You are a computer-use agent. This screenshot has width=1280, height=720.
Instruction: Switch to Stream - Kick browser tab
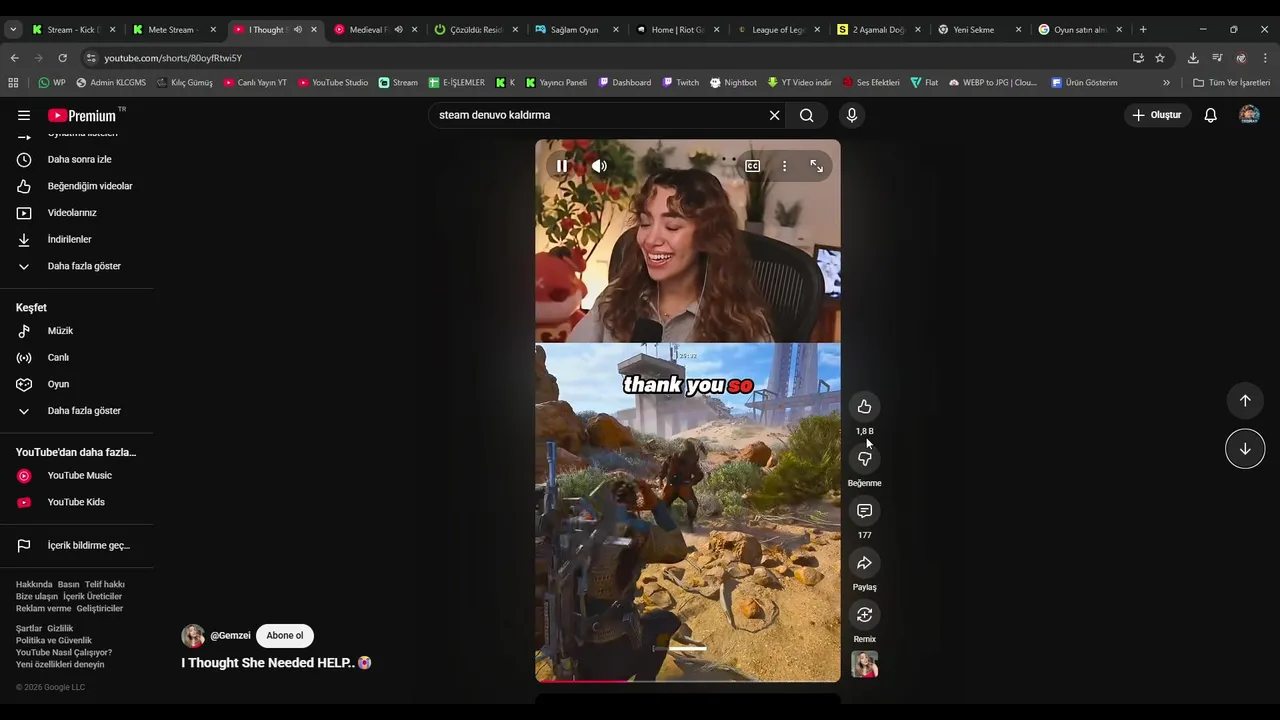click(75, 30)
